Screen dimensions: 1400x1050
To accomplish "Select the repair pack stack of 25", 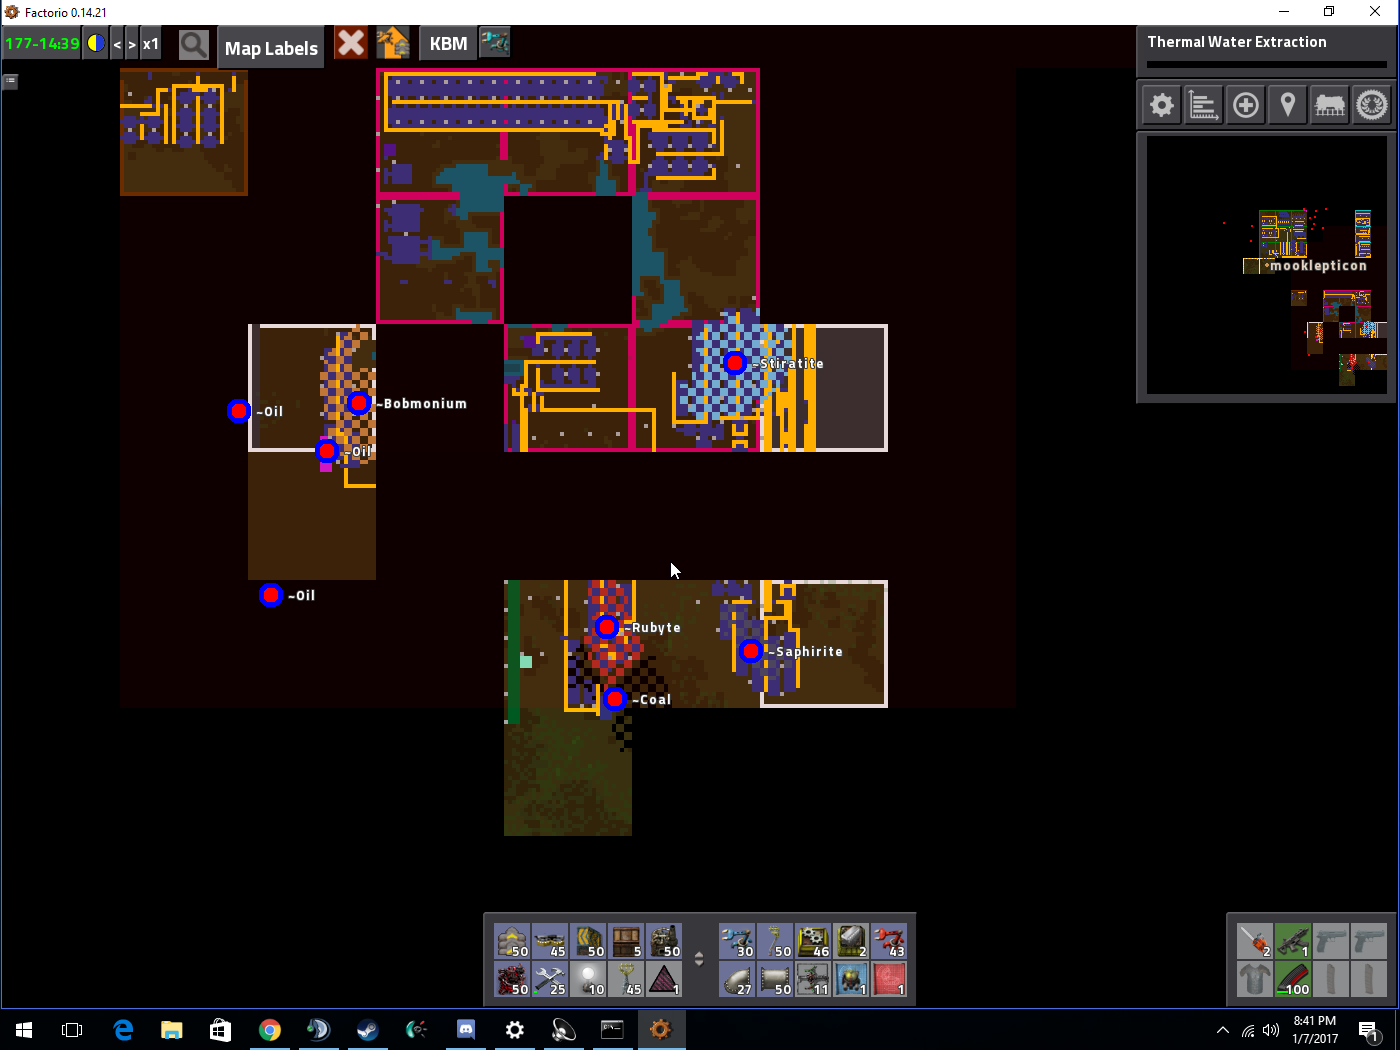I will (x=550, y=979).
